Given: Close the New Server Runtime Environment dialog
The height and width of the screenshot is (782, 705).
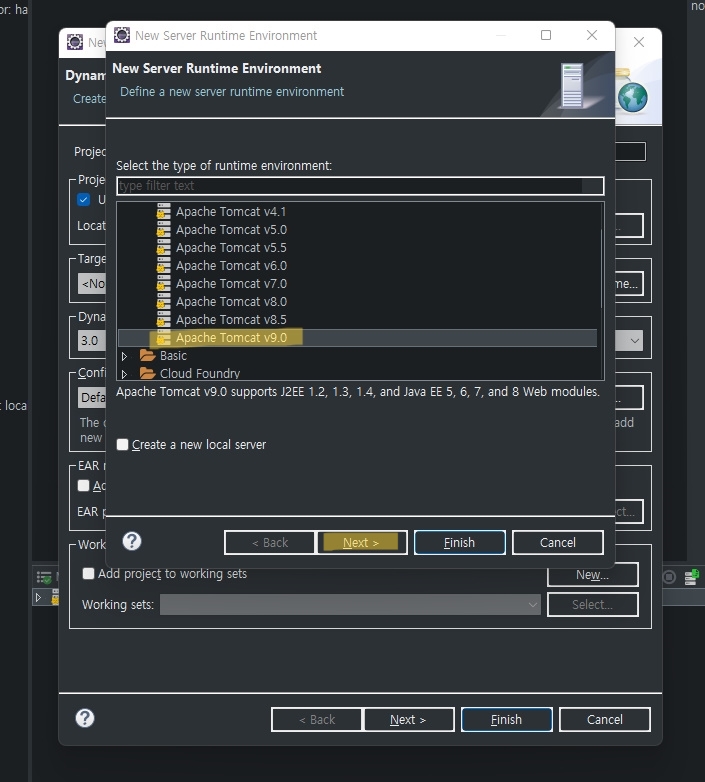Looking at the screenshot, I should coord(592,35).
